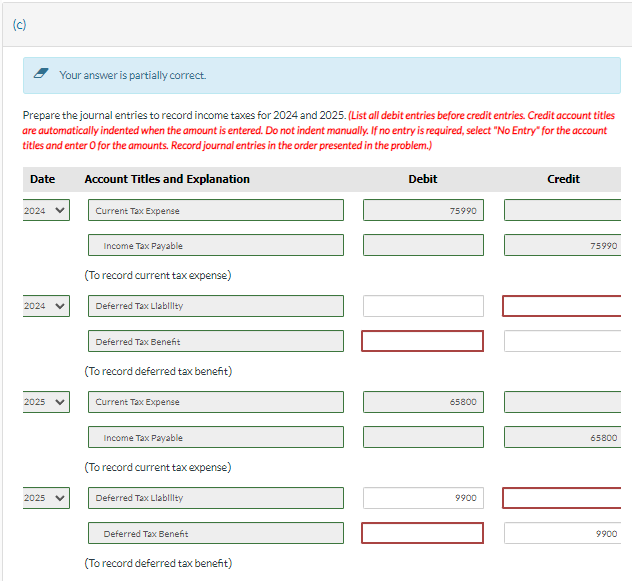This screenshot has height=581, width=632.
Task: Open the first 2025 date dropdown
Action: (46, 402)
